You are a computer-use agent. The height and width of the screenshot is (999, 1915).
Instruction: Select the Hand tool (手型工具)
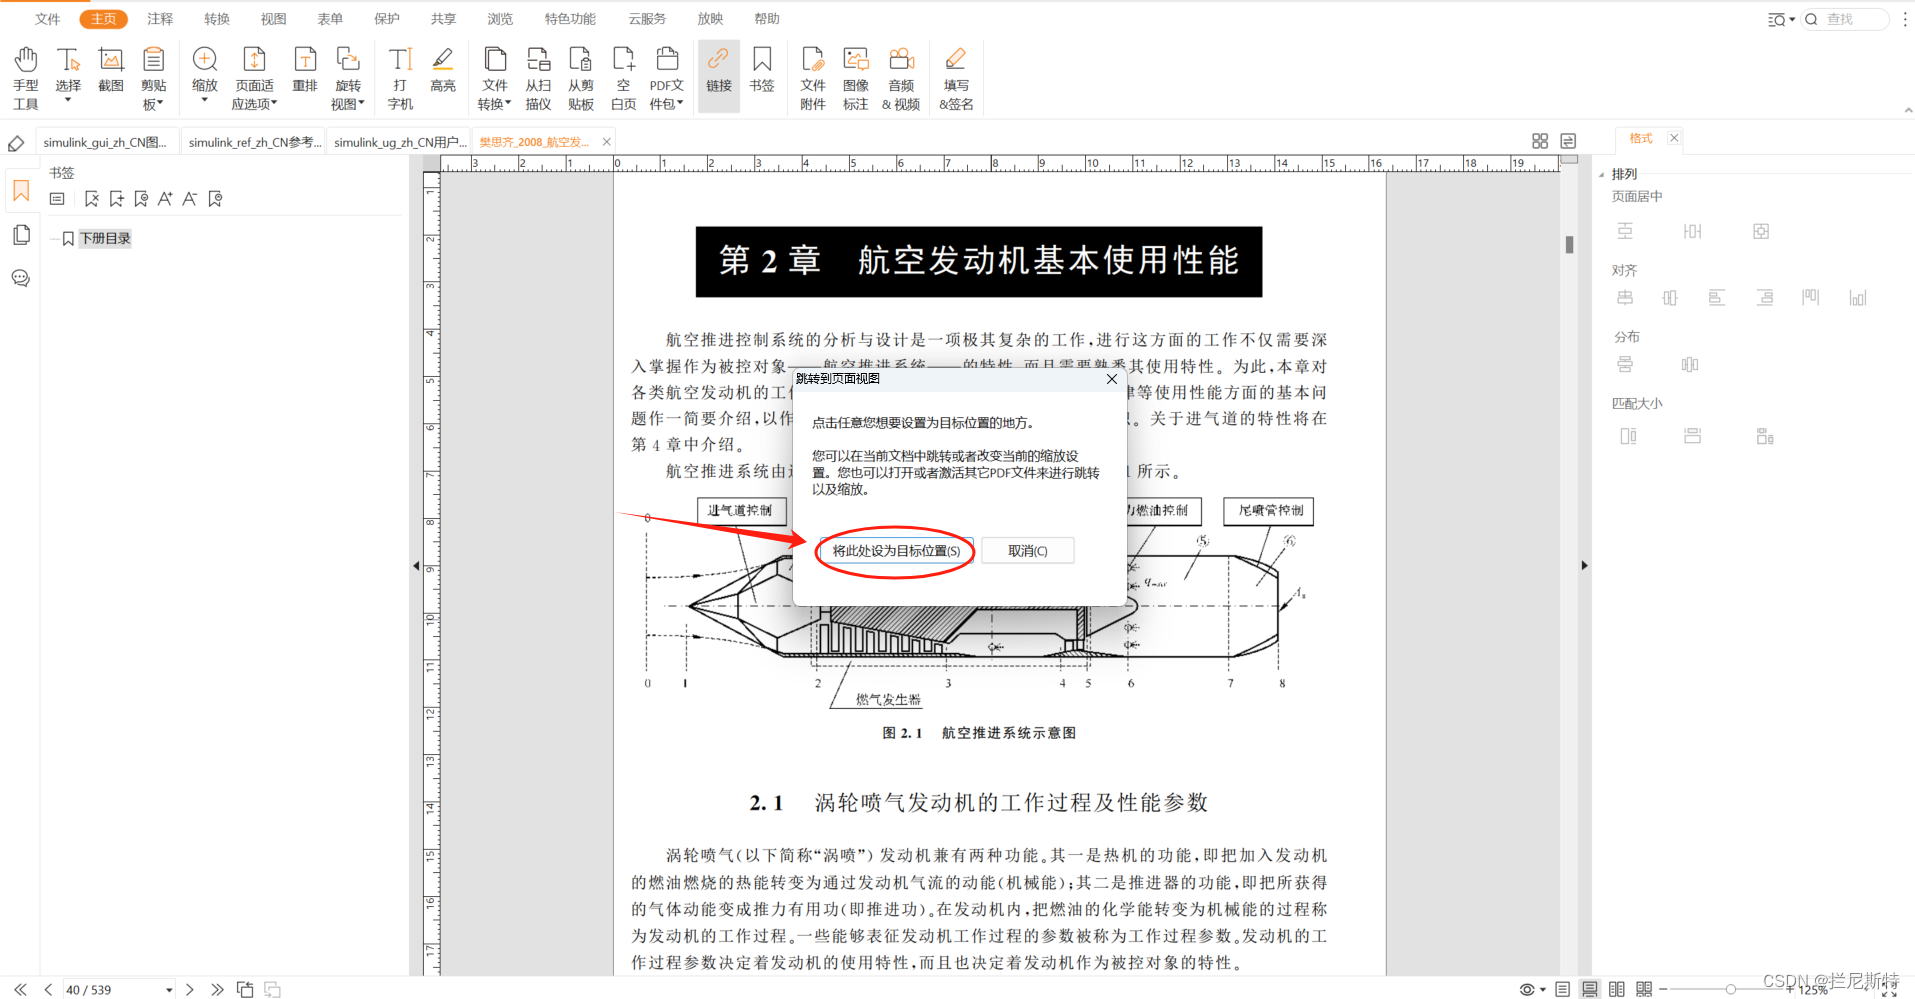click(x=26, y=77)
